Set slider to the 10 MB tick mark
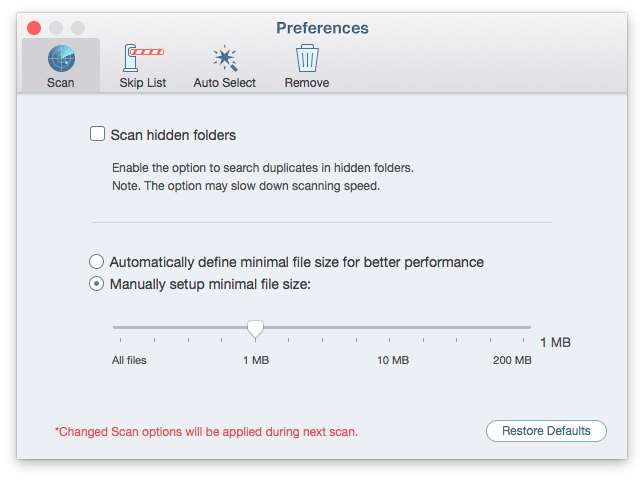644x480 pixels. coord(389,340)
